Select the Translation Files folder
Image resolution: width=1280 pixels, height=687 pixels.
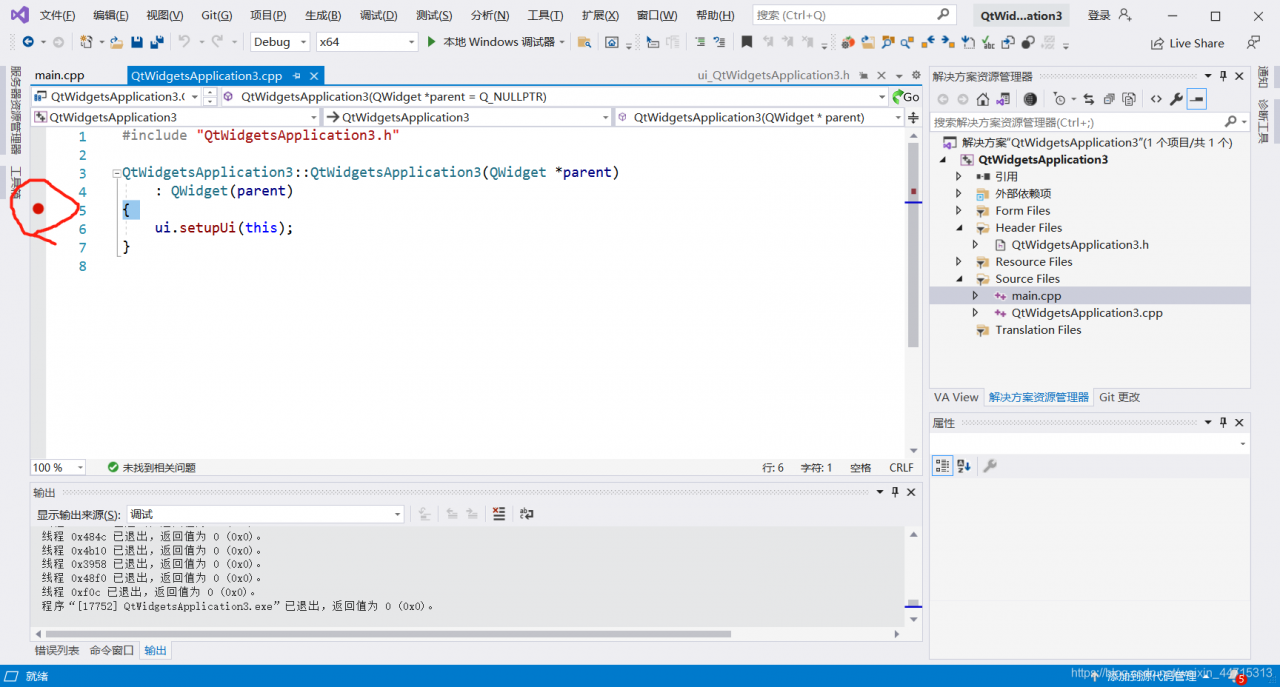coord(1038,330)
